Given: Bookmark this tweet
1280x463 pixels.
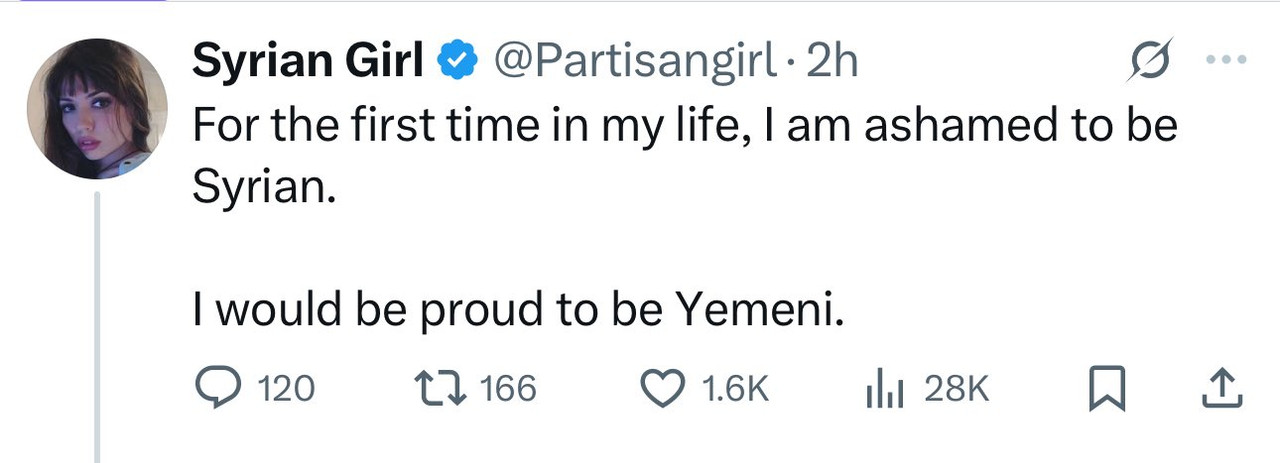Looking at the screenshot, I should (1106, 390).
